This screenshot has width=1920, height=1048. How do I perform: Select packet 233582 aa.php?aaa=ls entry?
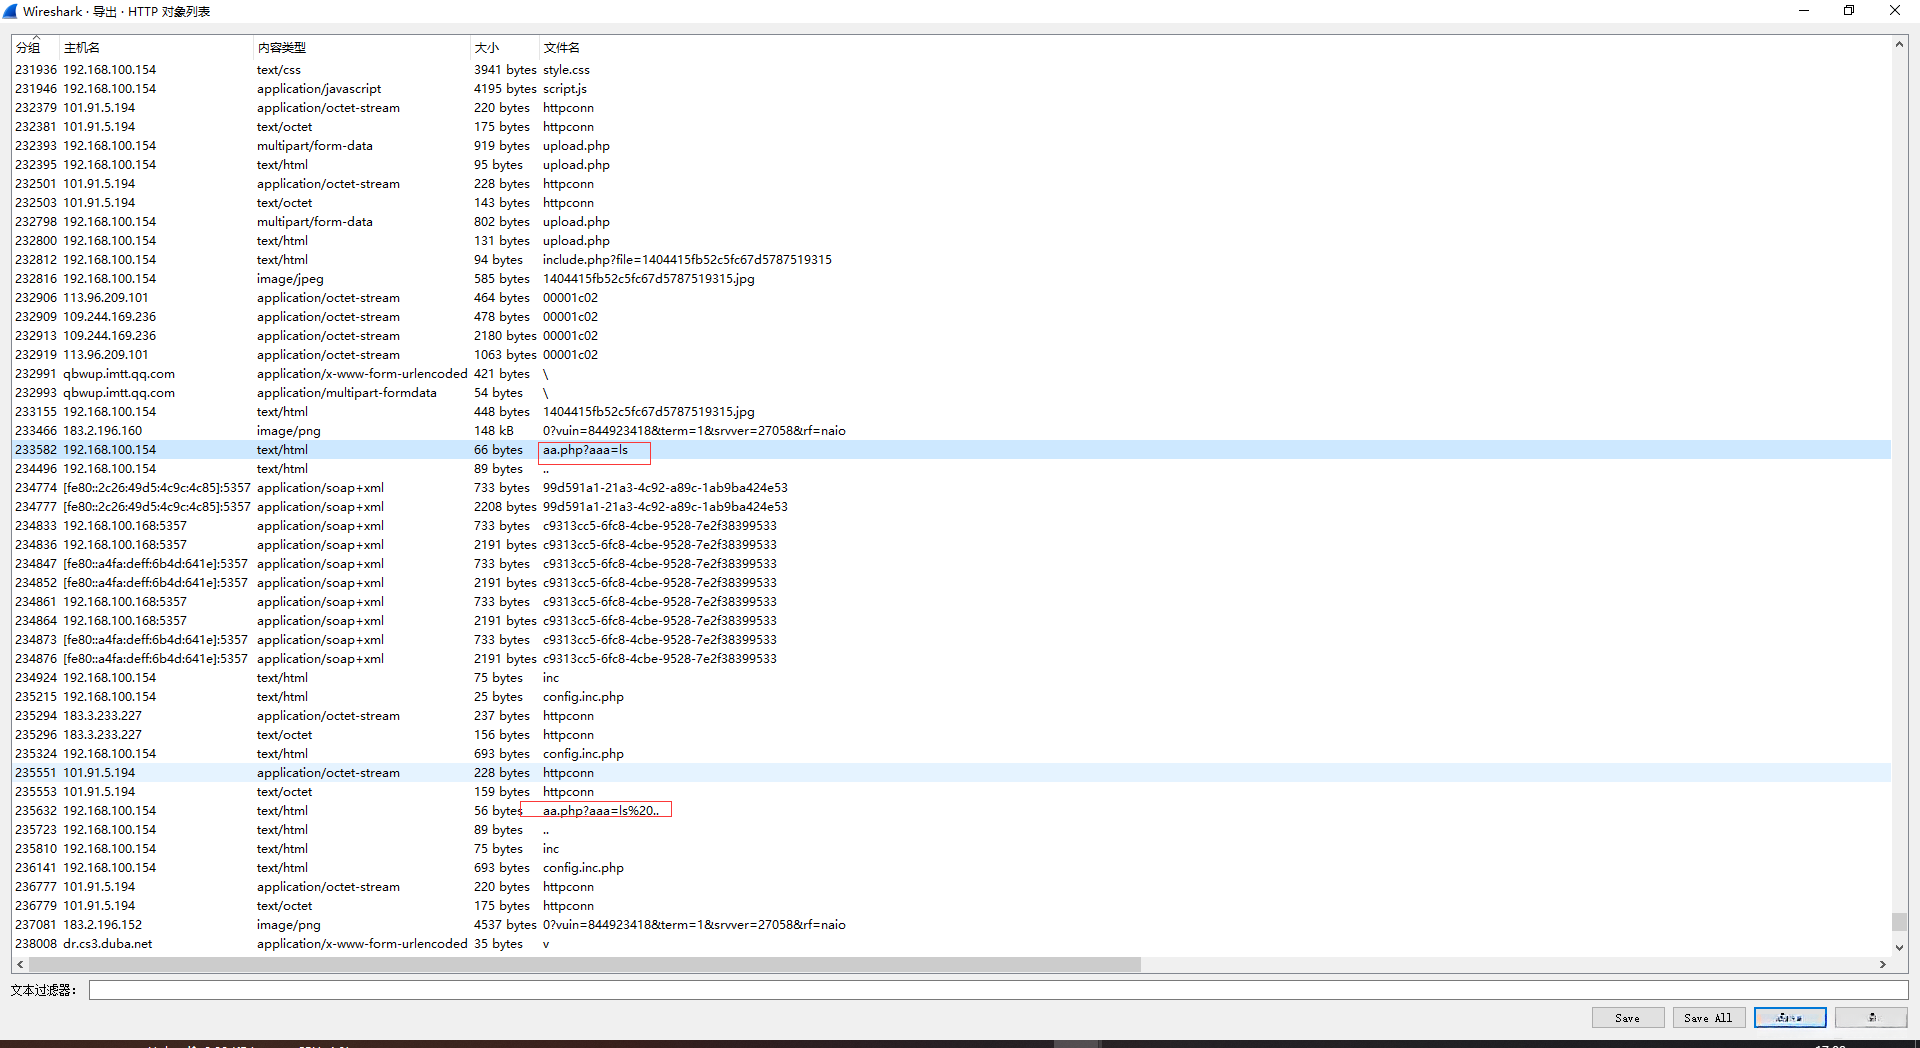click(951, 450)
